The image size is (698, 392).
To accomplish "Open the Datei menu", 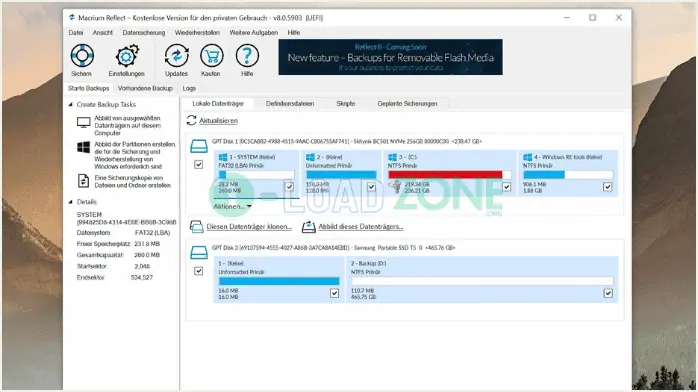I will coord(76,32).
